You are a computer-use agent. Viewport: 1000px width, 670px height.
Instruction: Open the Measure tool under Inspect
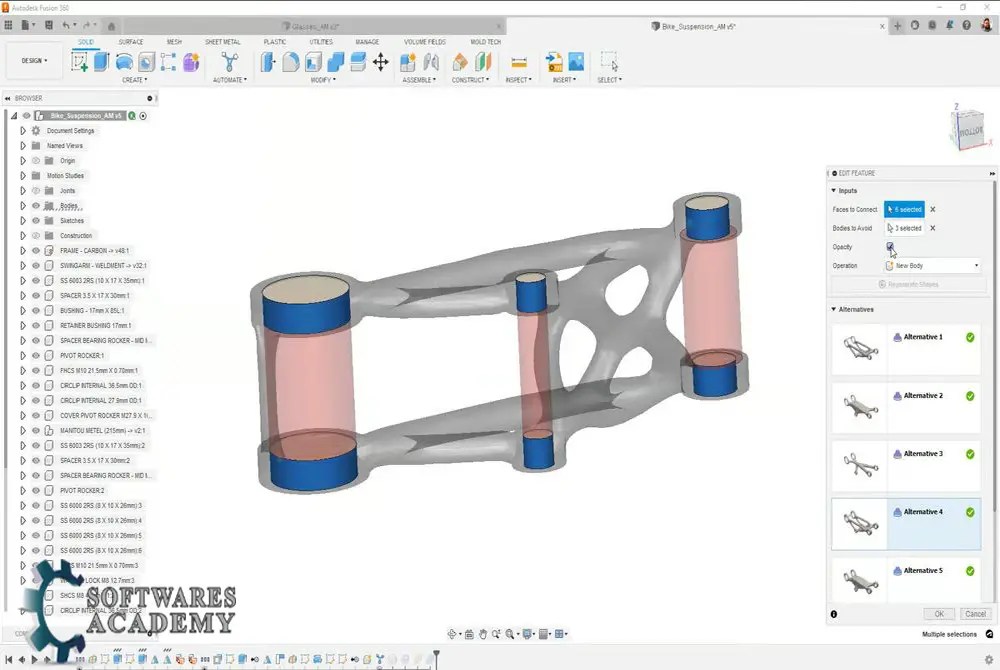pyautogui.click(x=519, y=61)
